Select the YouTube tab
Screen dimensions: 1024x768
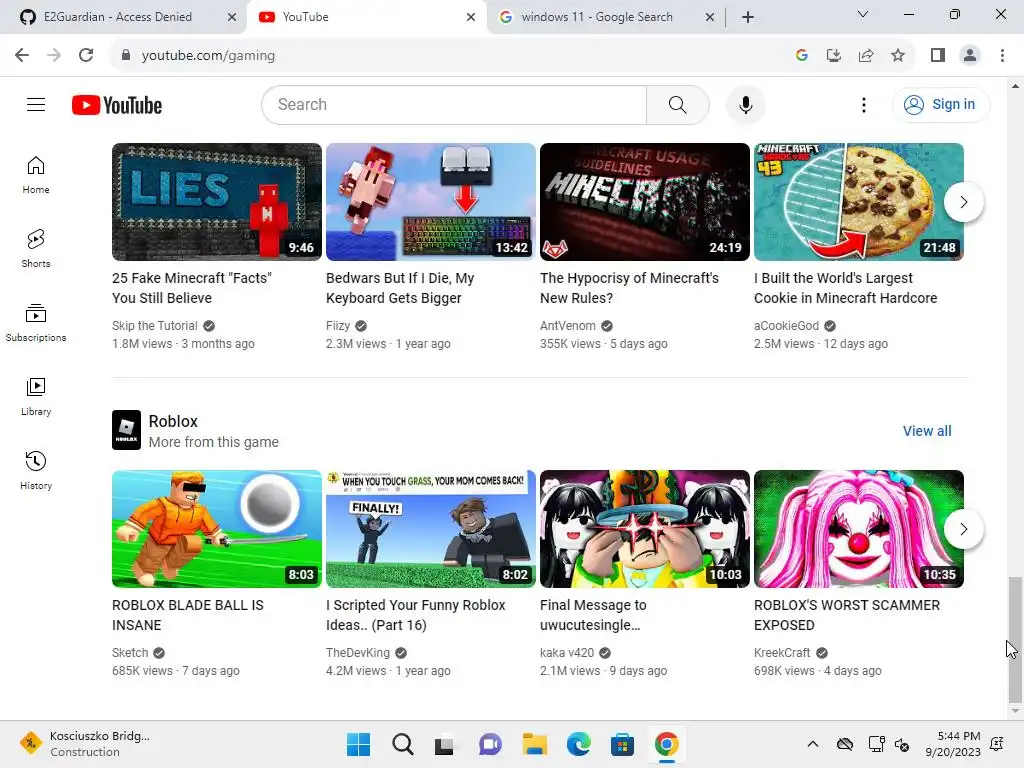point(366,17)
